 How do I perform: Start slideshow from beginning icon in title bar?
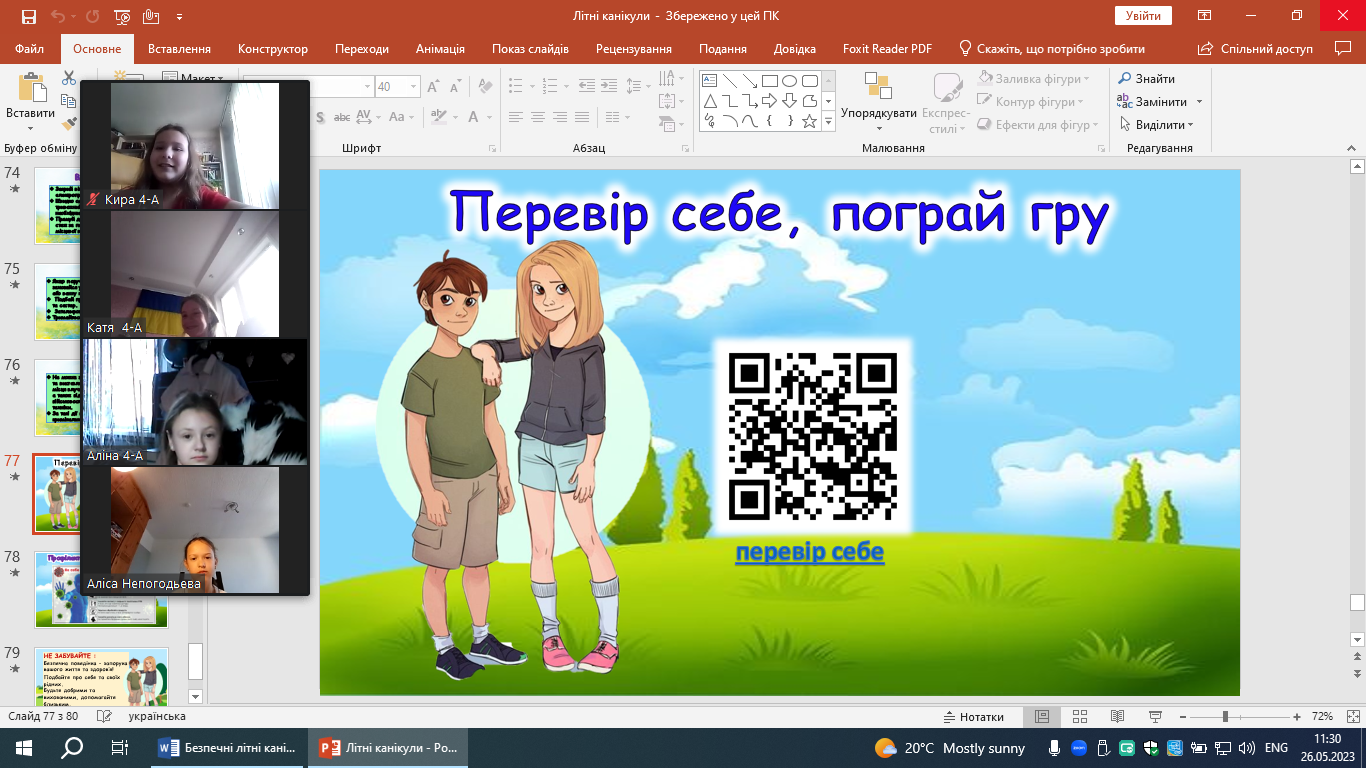click(x=122, y=17)
